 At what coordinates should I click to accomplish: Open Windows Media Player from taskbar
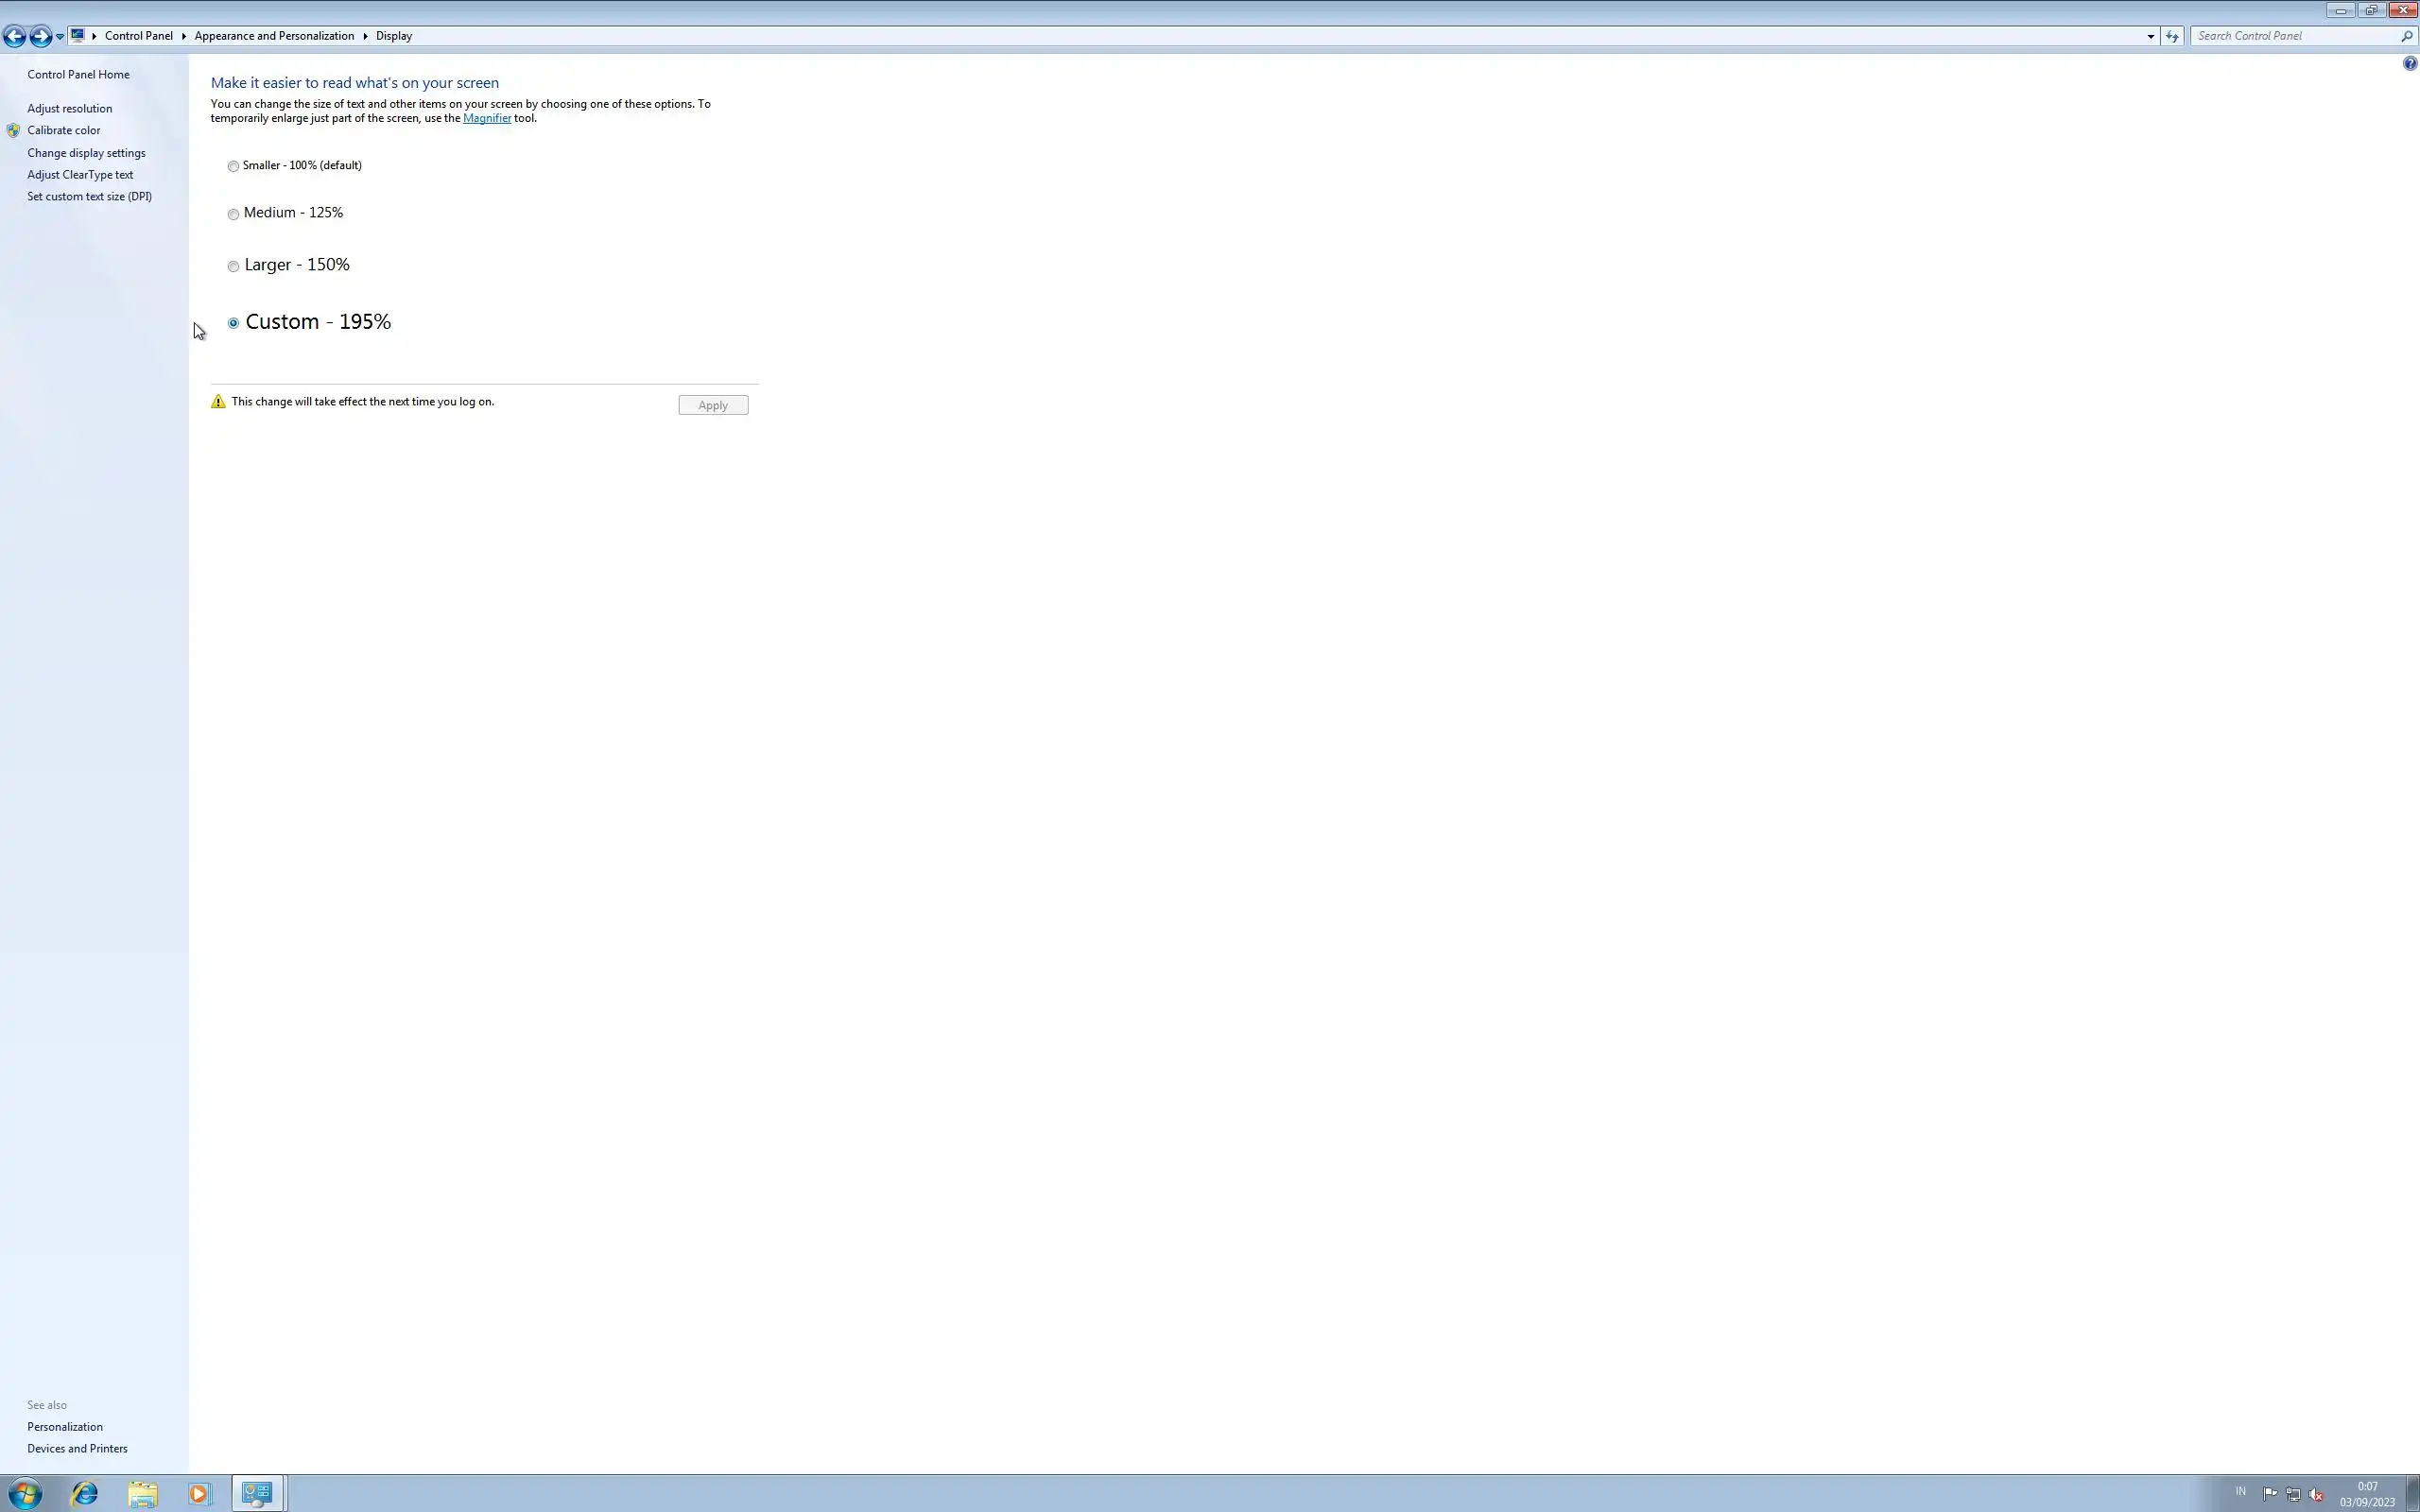(199, 1493)
